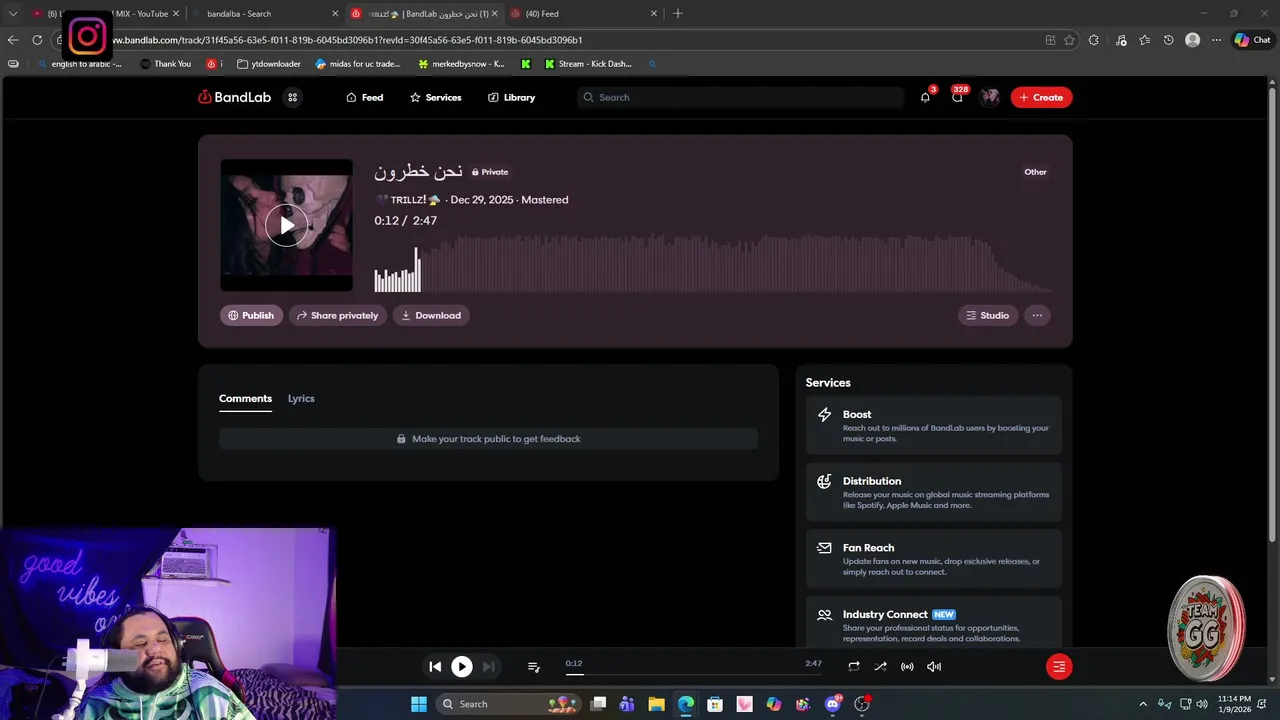Open the BandLab home logo
Image resolution: width=1280 pixels, height=720 pixels.
pyautogui.click(x=234, y=97)
